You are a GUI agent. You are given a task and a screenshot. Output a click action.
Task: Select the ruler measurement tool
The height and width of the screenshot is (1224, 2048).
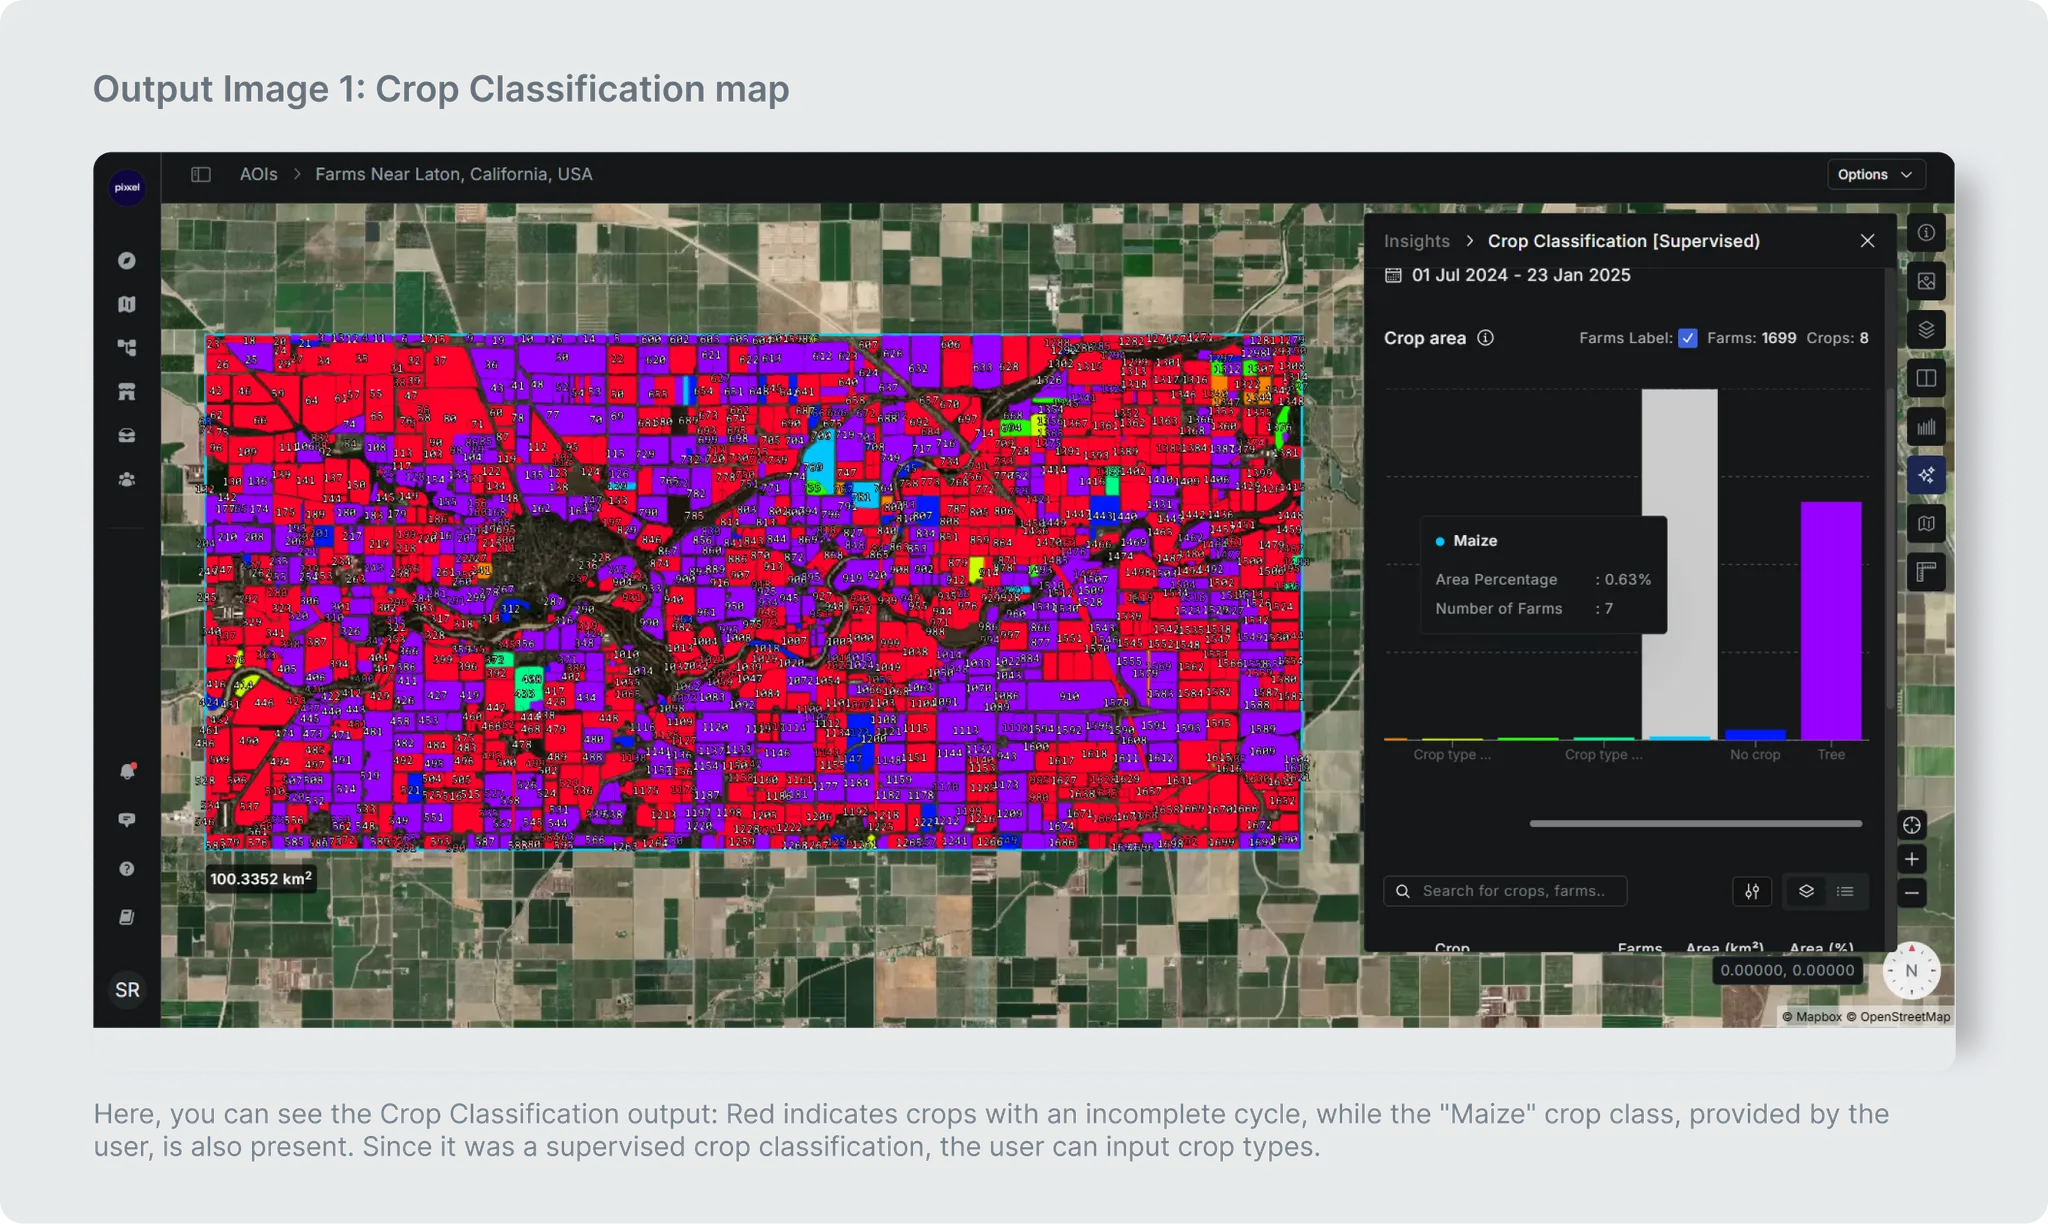(1926, 572)
